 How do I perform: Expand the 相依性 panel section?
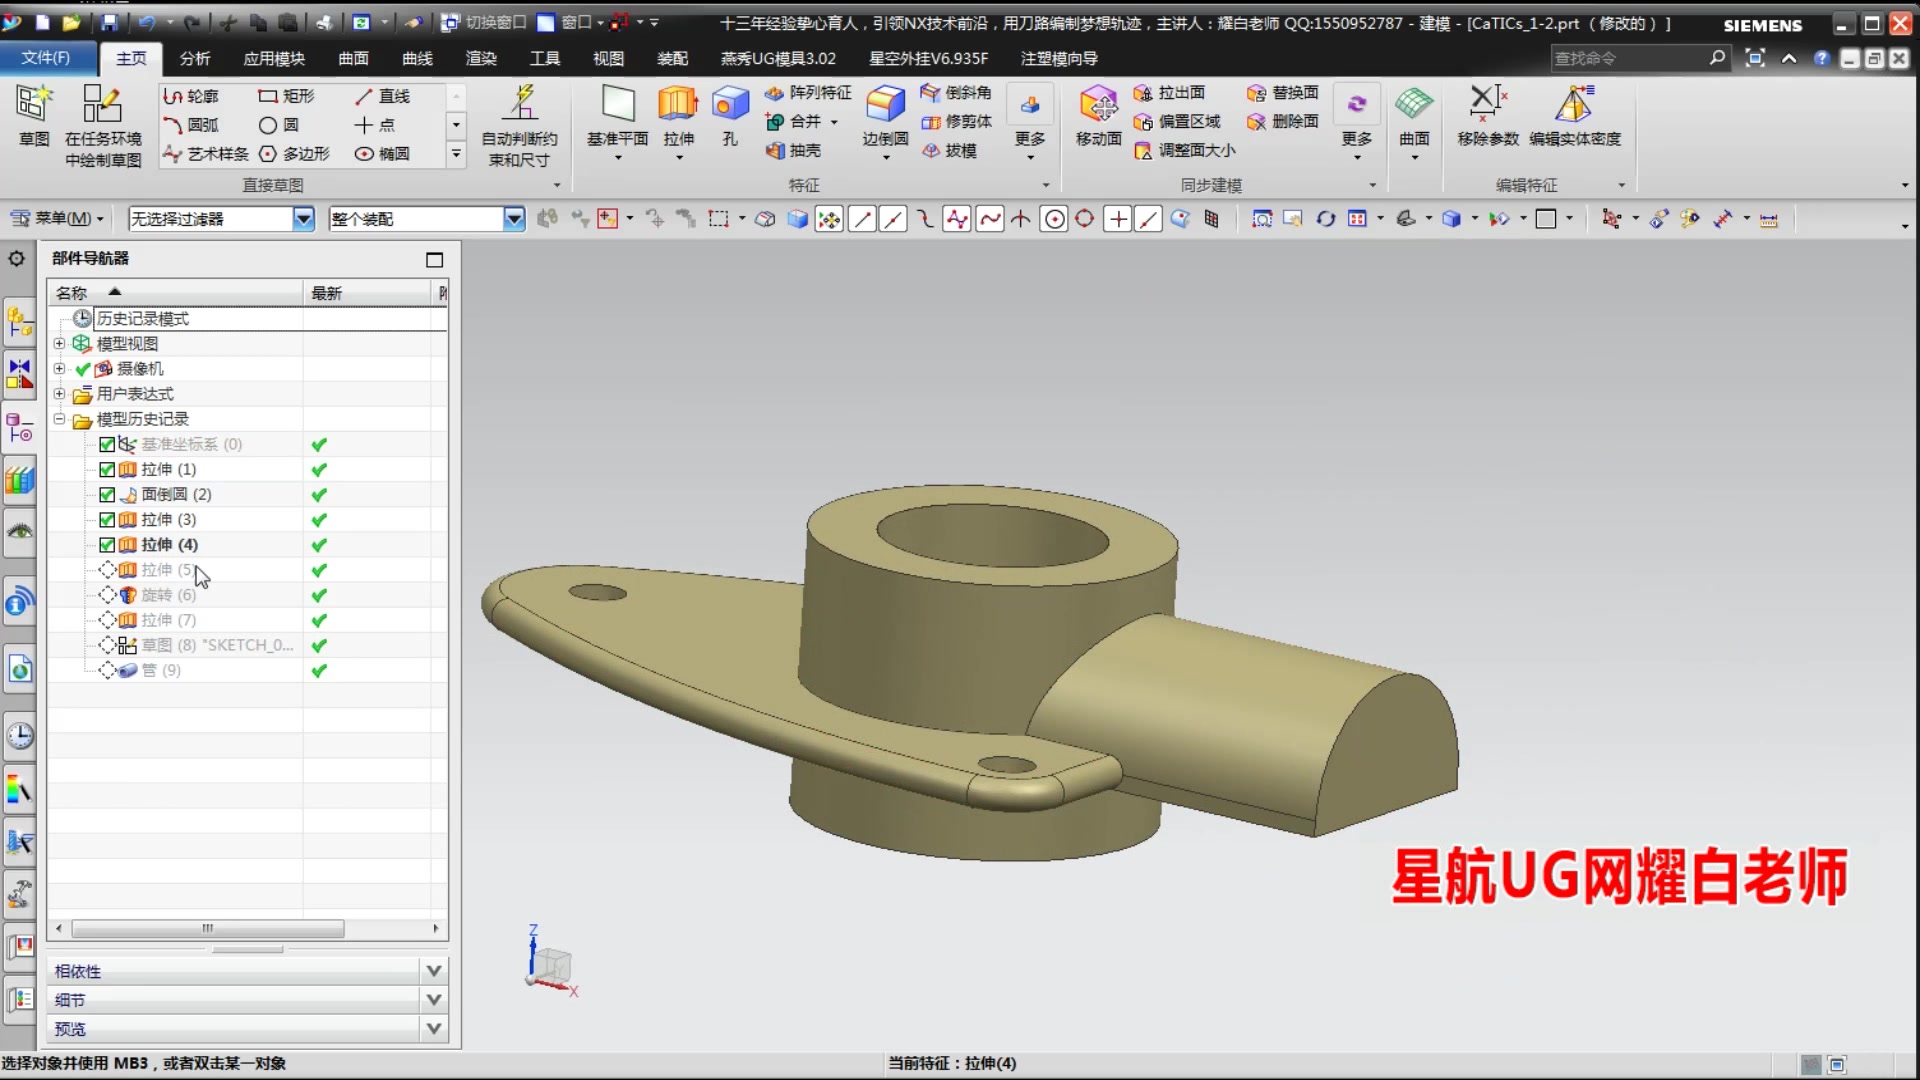tap(433, 971)
